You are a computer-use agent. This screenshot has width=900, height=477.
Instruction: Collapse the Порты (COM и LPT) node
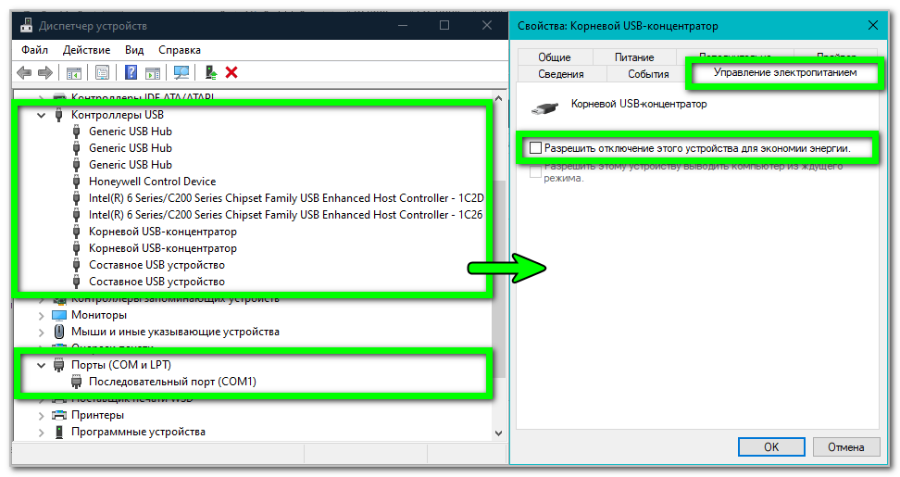(41, 365)
